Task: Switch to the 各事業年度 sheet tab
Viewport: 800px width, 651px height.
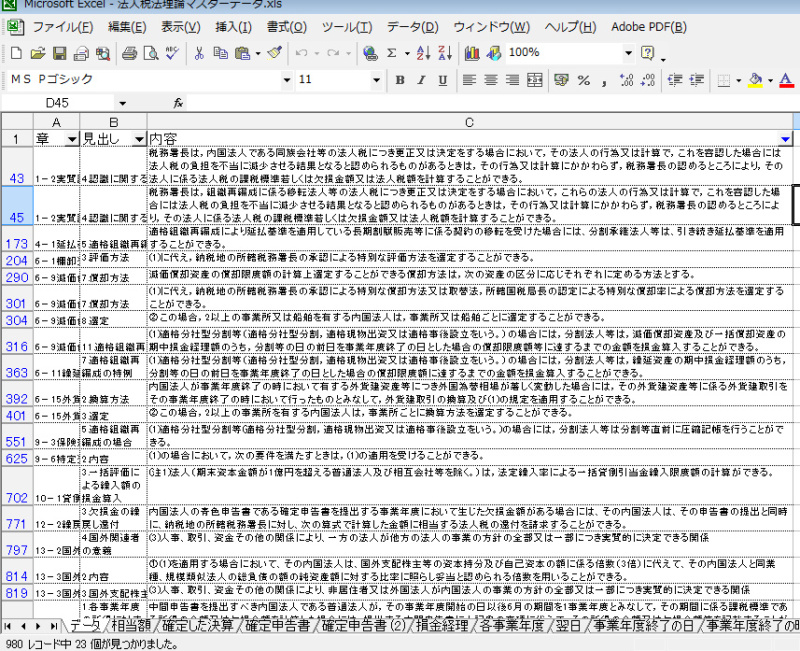Action: point(512,625)
